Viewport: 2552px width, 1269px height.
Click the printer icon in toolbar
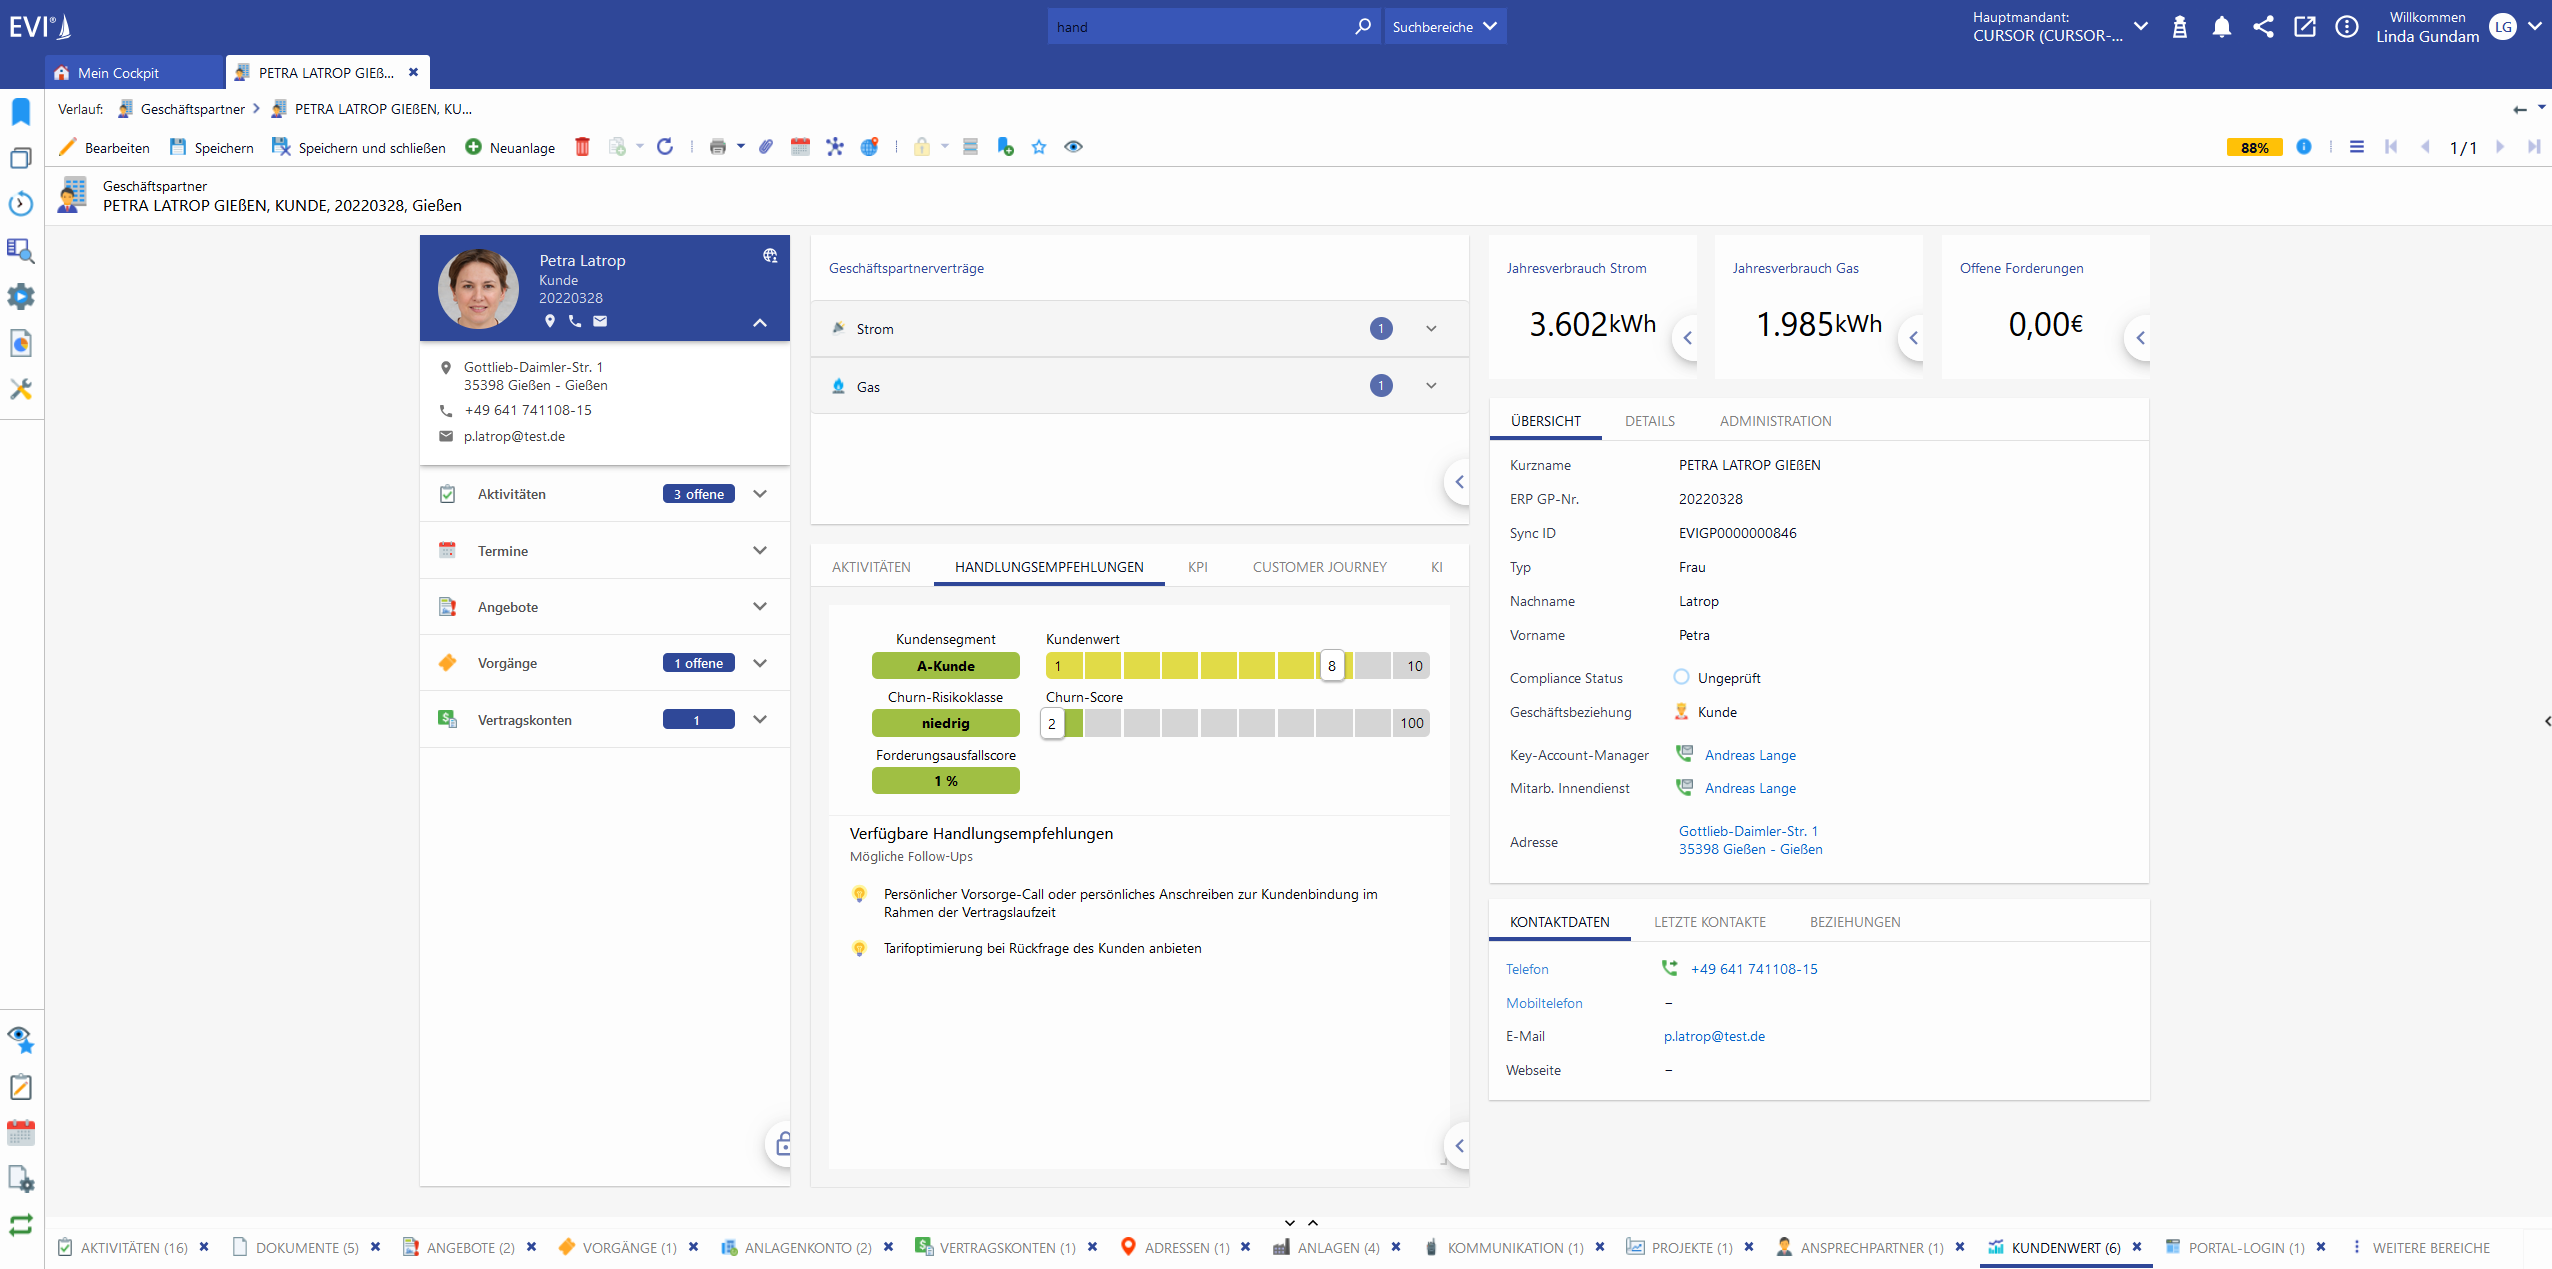(717, 147)
